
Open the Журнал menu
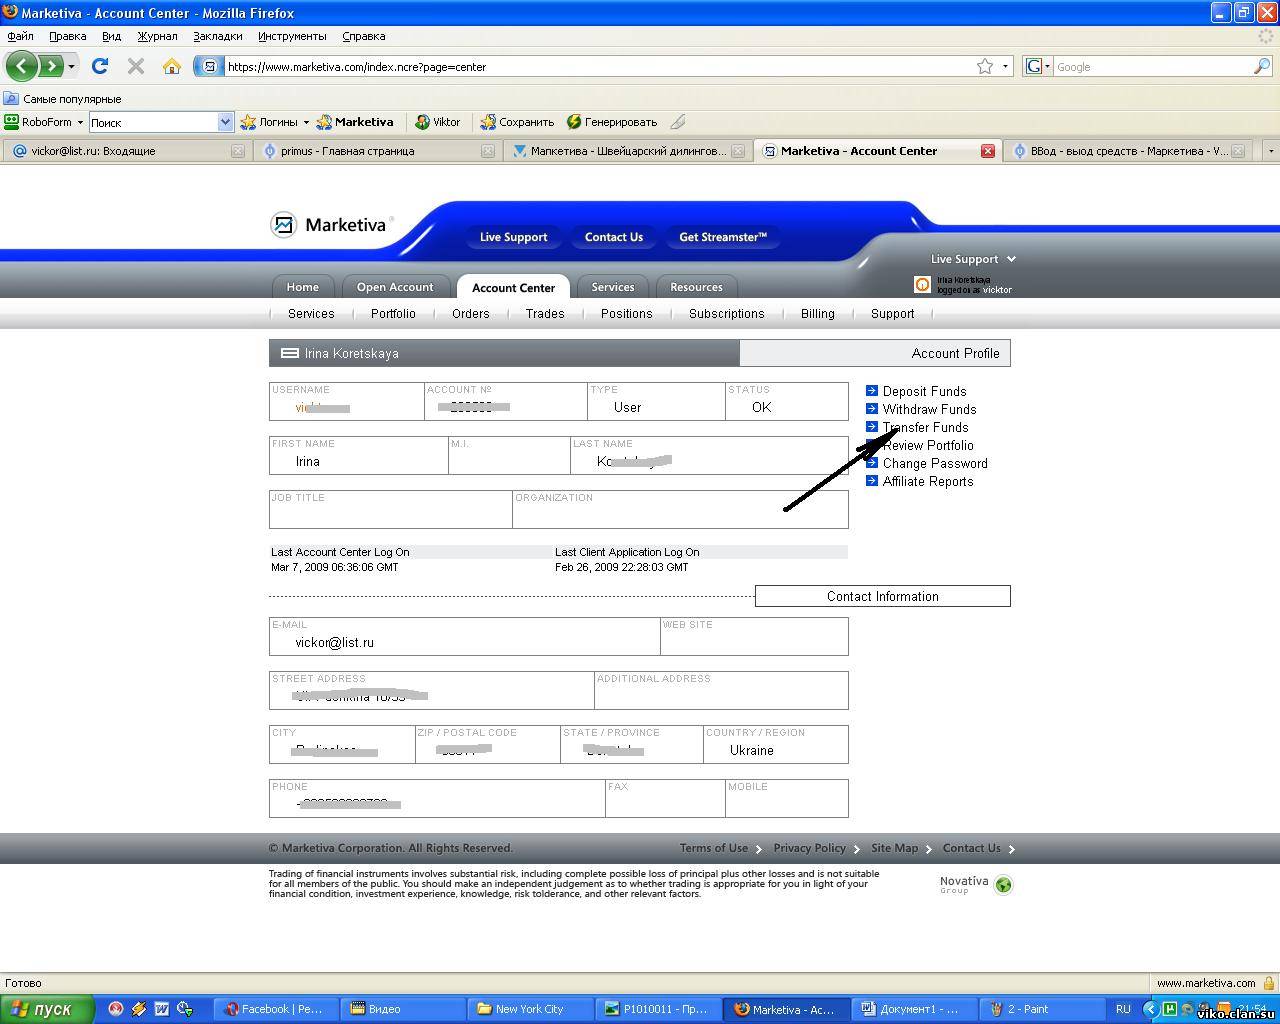click(x=157, y=36)
